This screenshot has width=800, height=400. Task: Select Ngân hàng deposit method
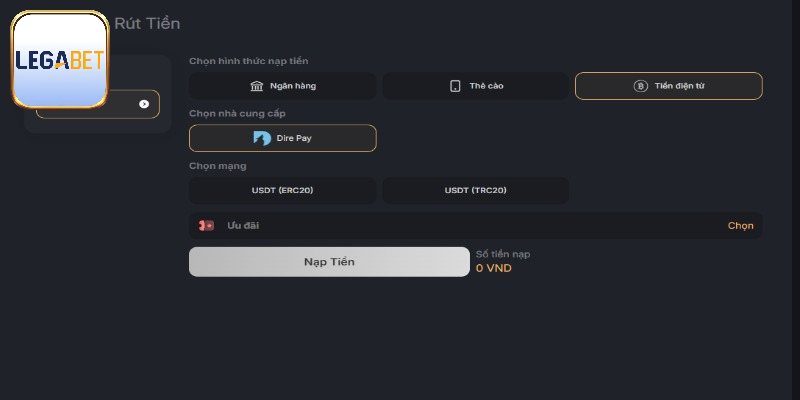pos(283,86)
